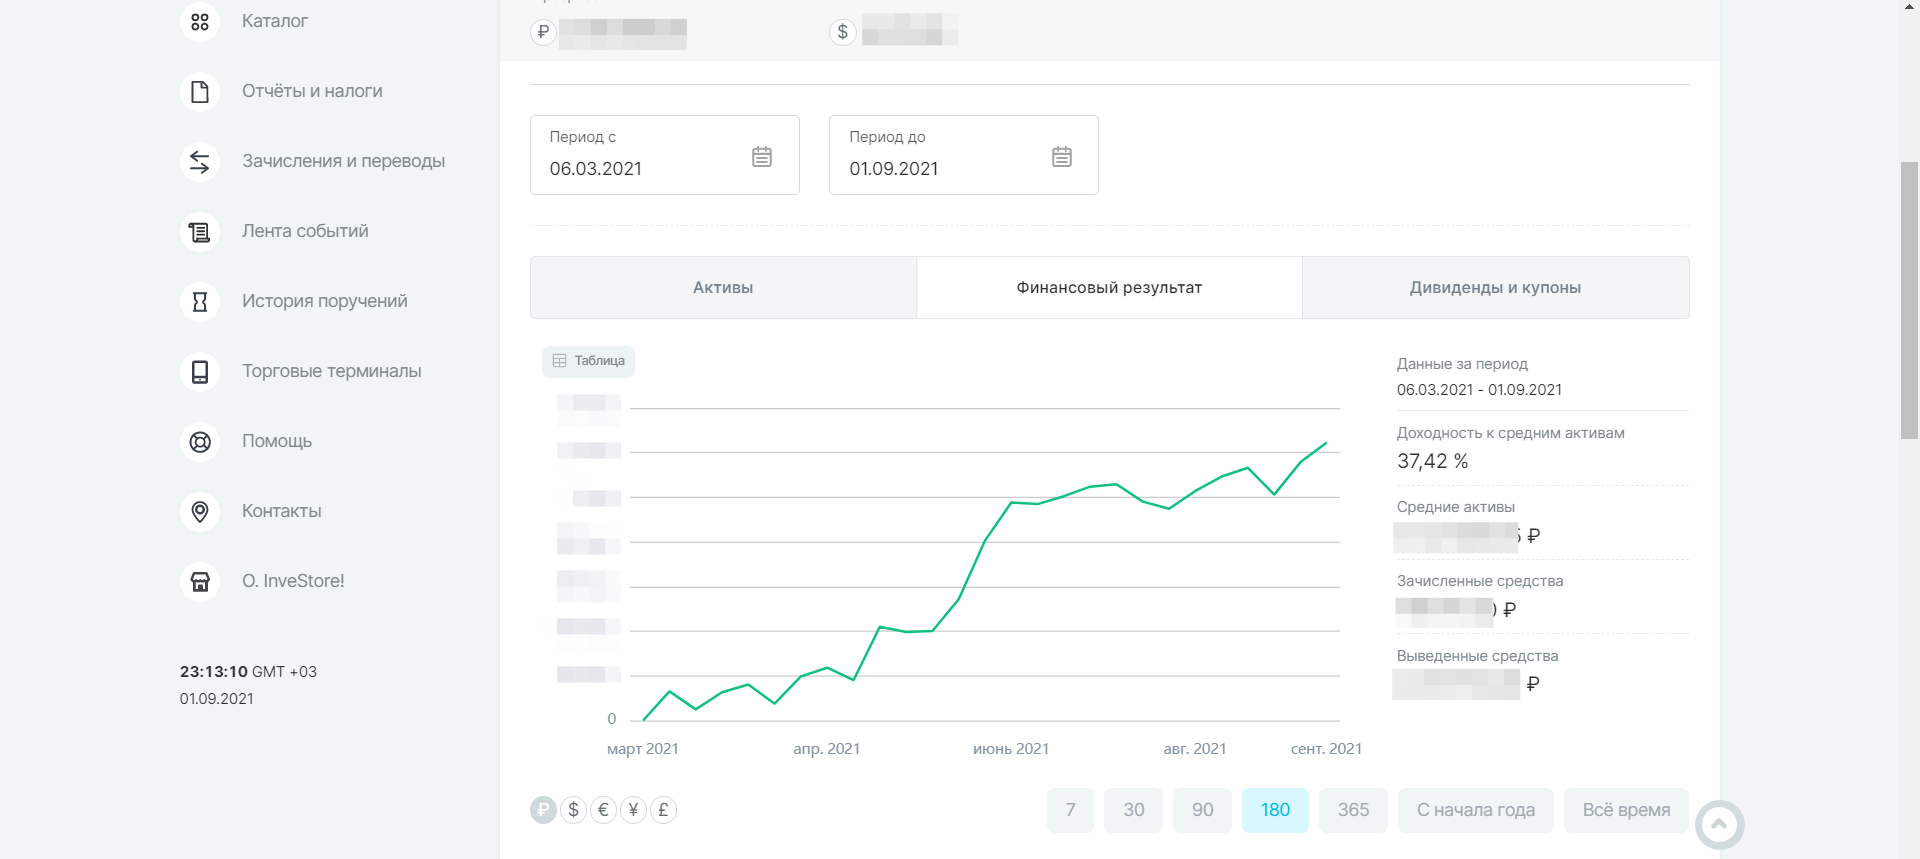Open Помощь menu item
The width and height of the screenshot is (1920, 859).
coord(277,441)
